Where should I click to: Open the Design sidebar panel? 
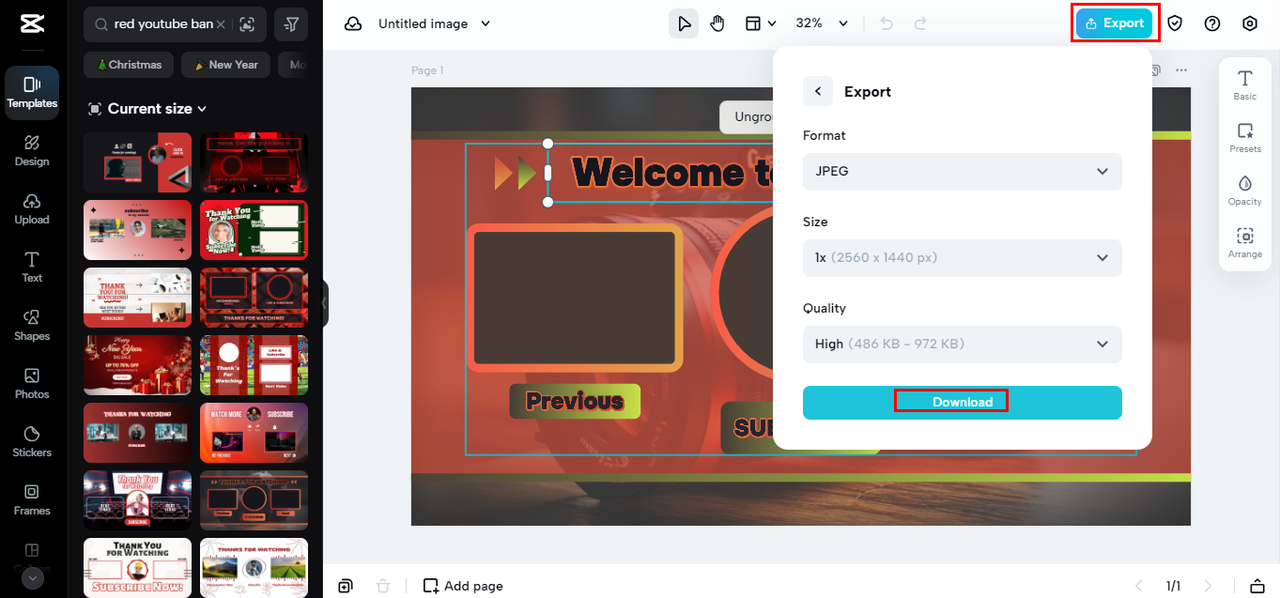click(32, 151)
